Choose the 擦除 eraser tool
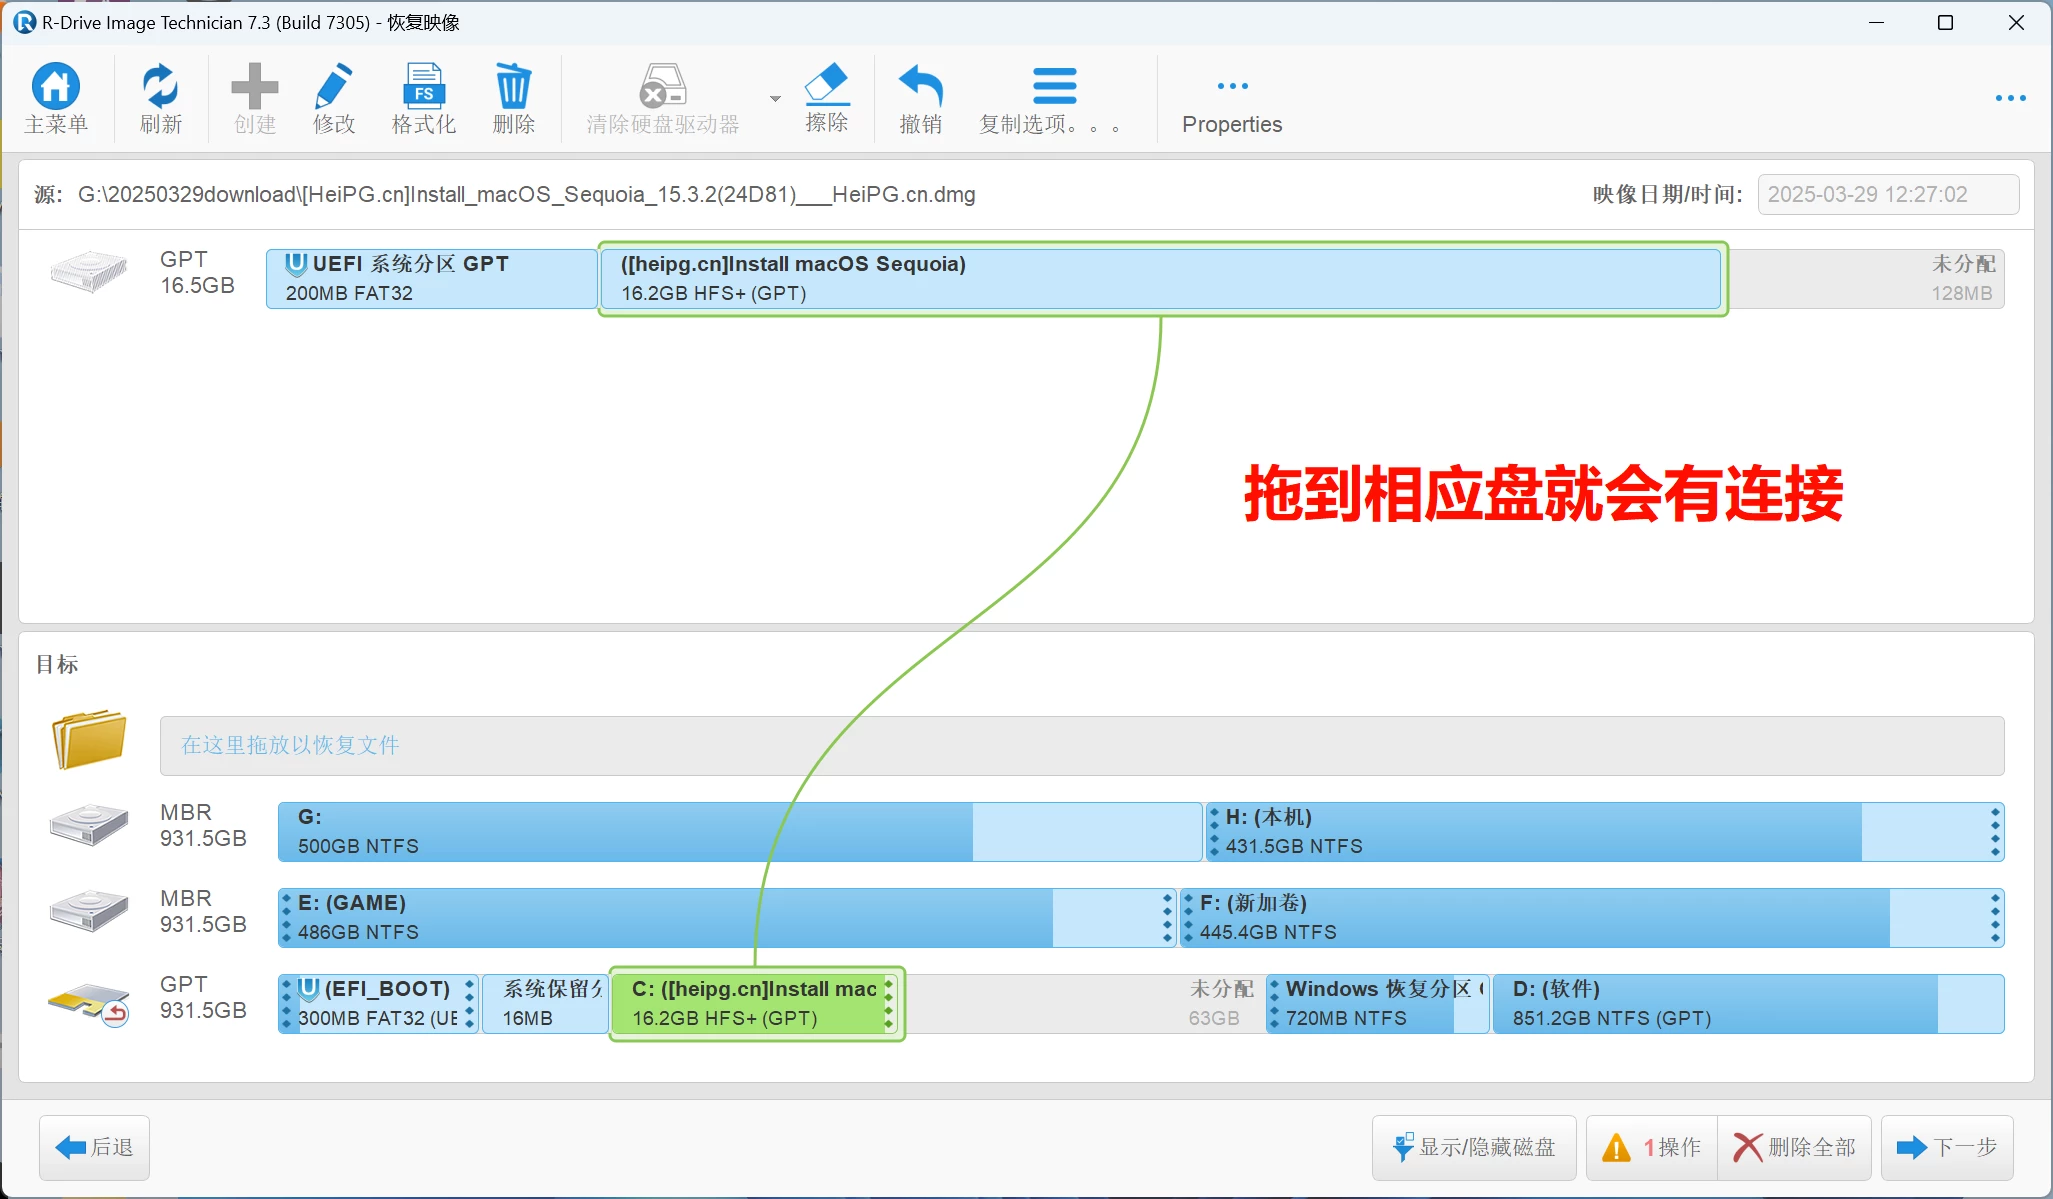Viewport: 2053px width, 1199px height. click(x=827, y=98)
